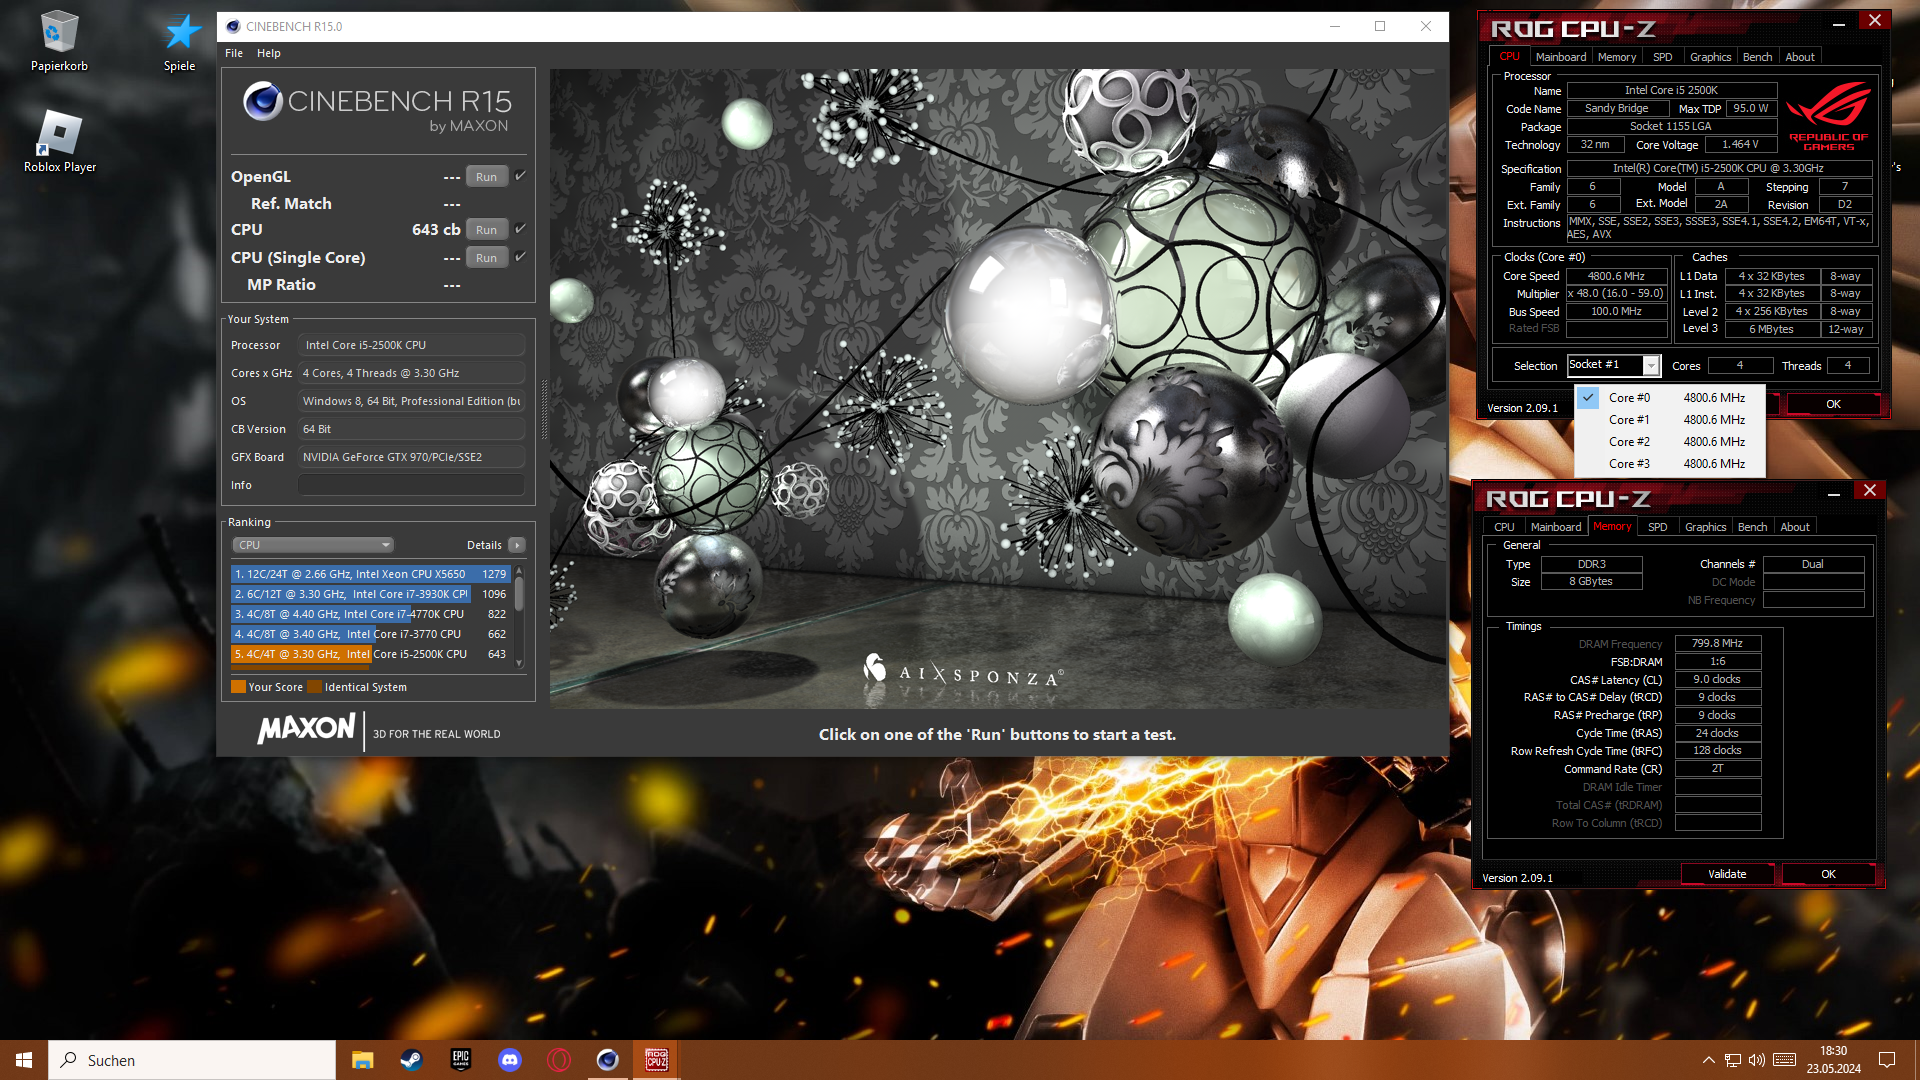Open the Help menu in Cinebench
This screenshot has width=1920, height=1080.
click(x=269, y=53)
